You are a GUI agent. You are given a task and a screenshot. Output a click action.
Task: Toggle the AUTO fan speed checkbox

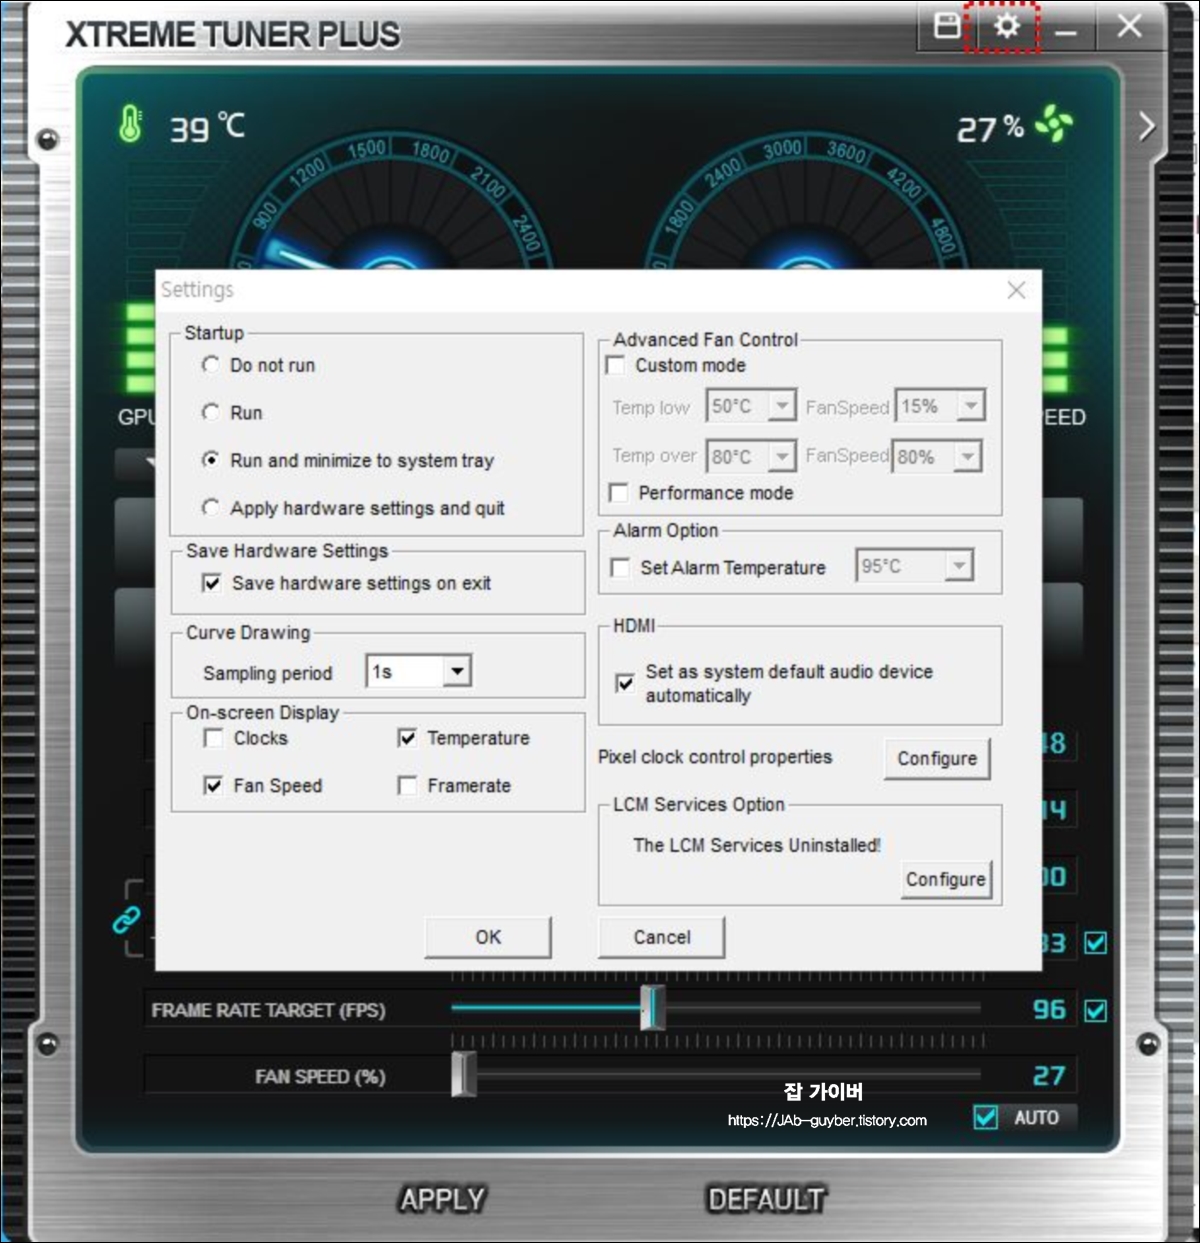[x=986, y=1117]
